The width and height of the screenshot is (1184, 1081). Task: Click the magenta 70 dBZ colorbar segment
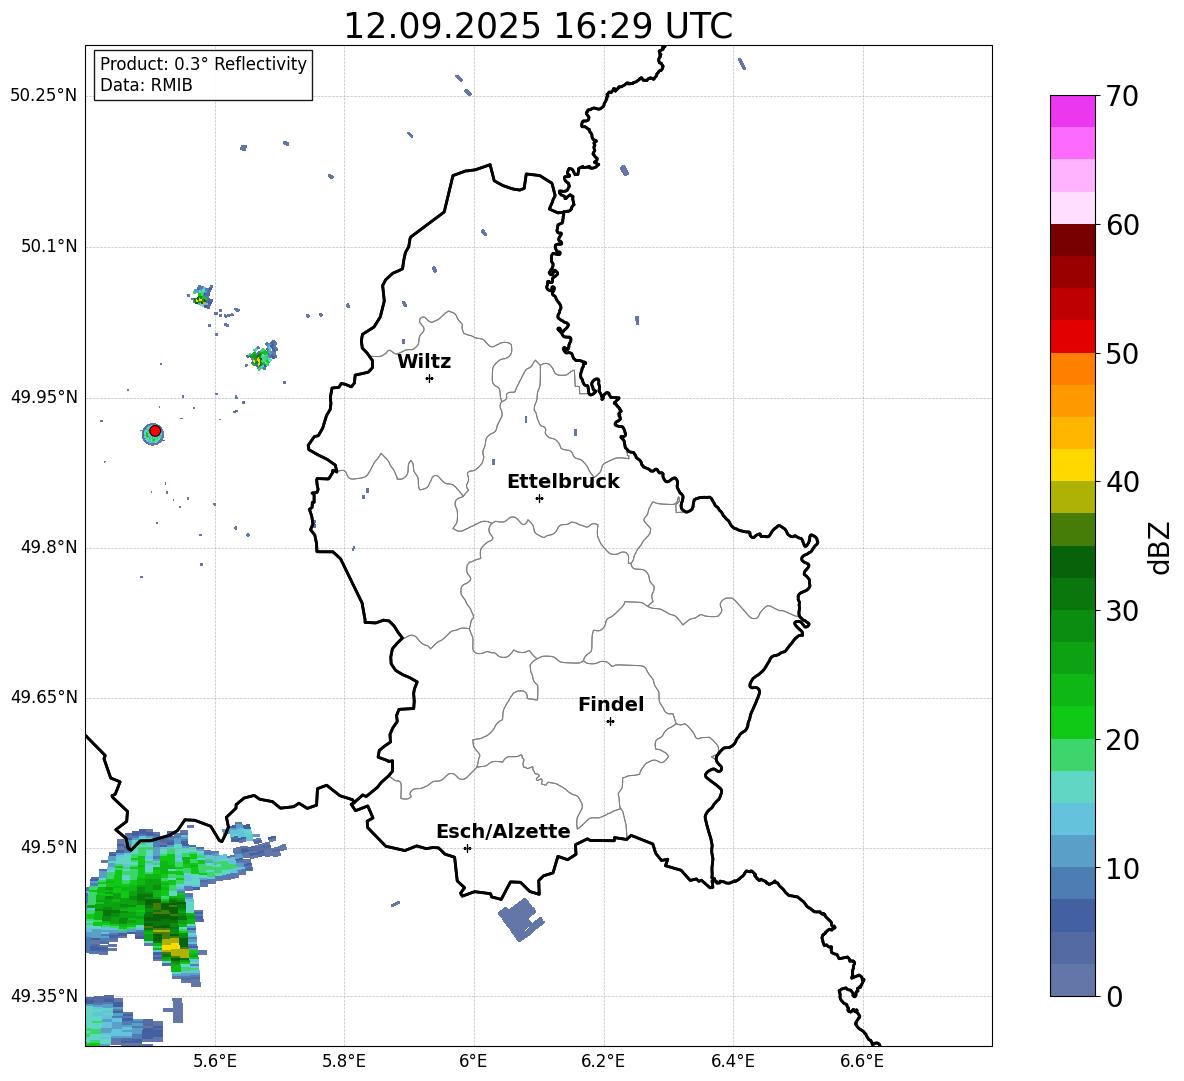point(1072,111)
